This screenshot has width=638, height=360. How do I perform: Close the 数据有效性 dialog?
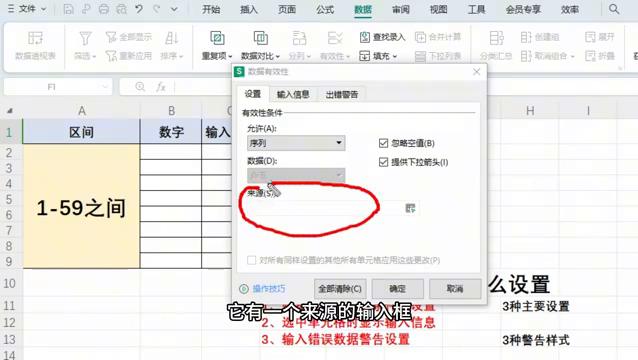coord(476,72)
